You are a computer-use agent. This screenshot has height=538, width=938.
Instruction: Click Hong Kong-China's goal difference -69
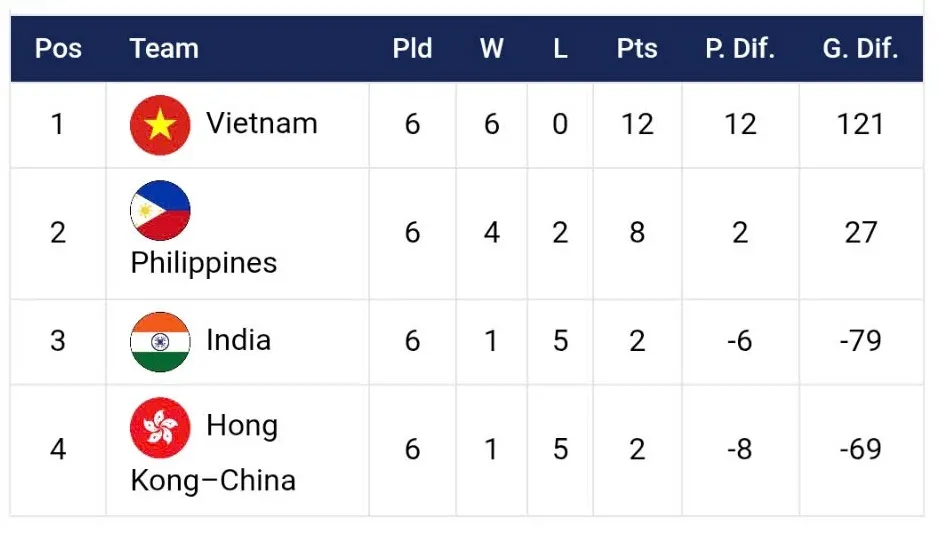tap(860, 449)
